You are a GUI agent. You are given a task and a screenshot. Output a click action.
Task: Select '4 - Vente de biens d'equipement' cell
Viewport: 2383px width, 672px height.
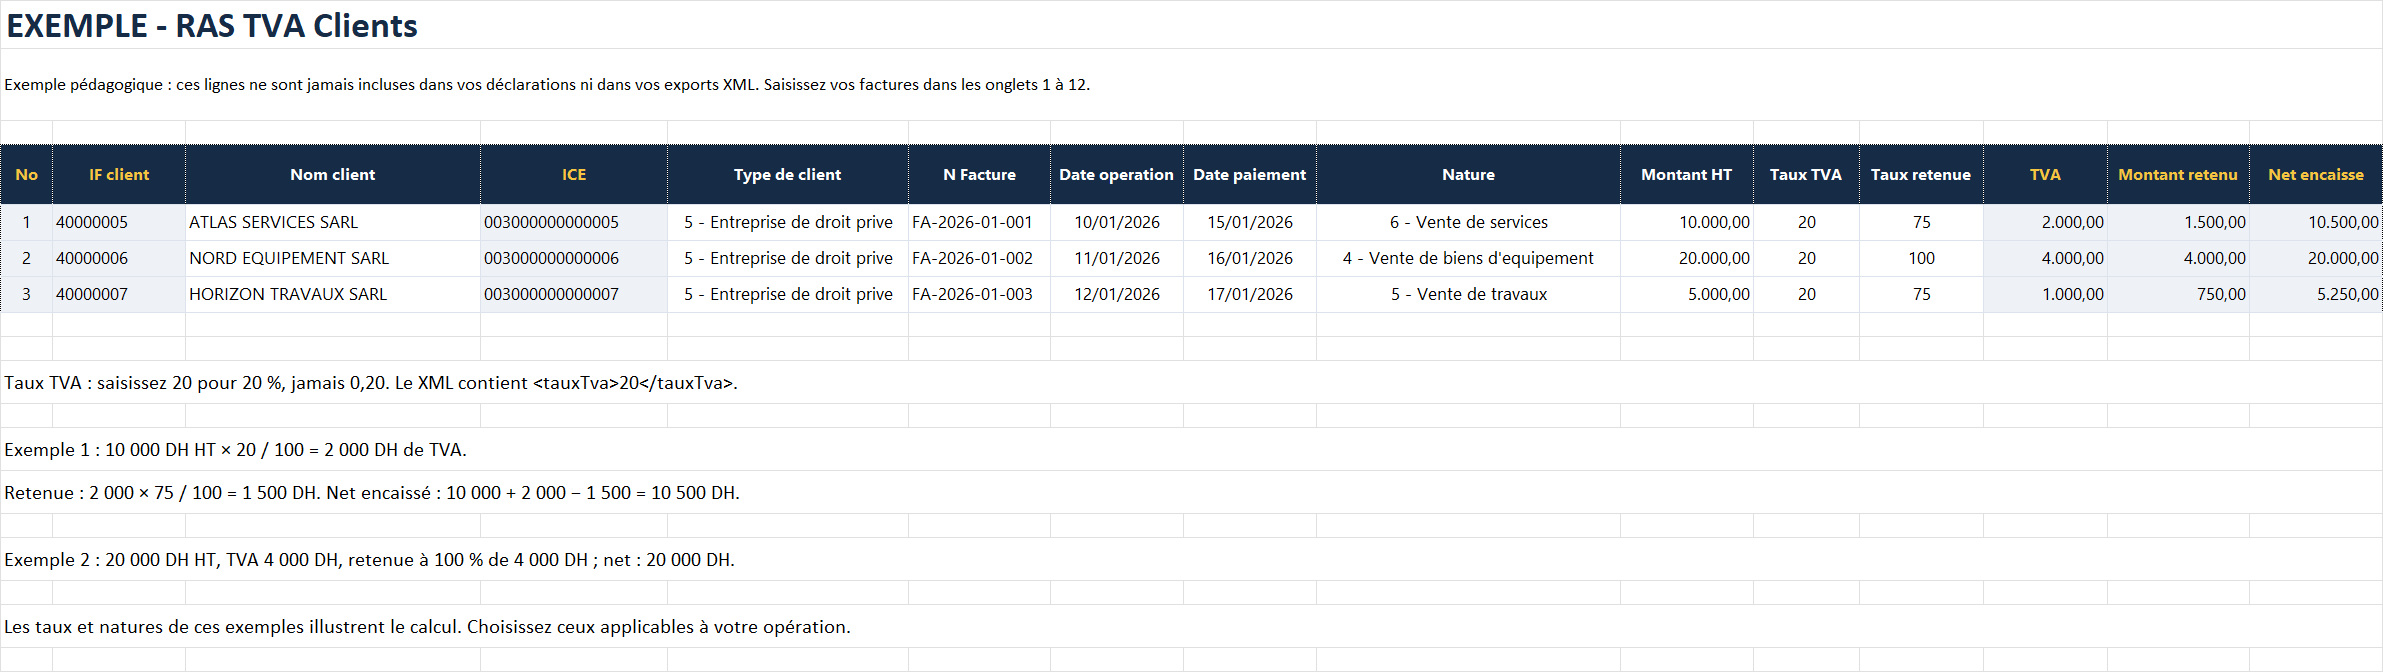(x=1469, y=258)
